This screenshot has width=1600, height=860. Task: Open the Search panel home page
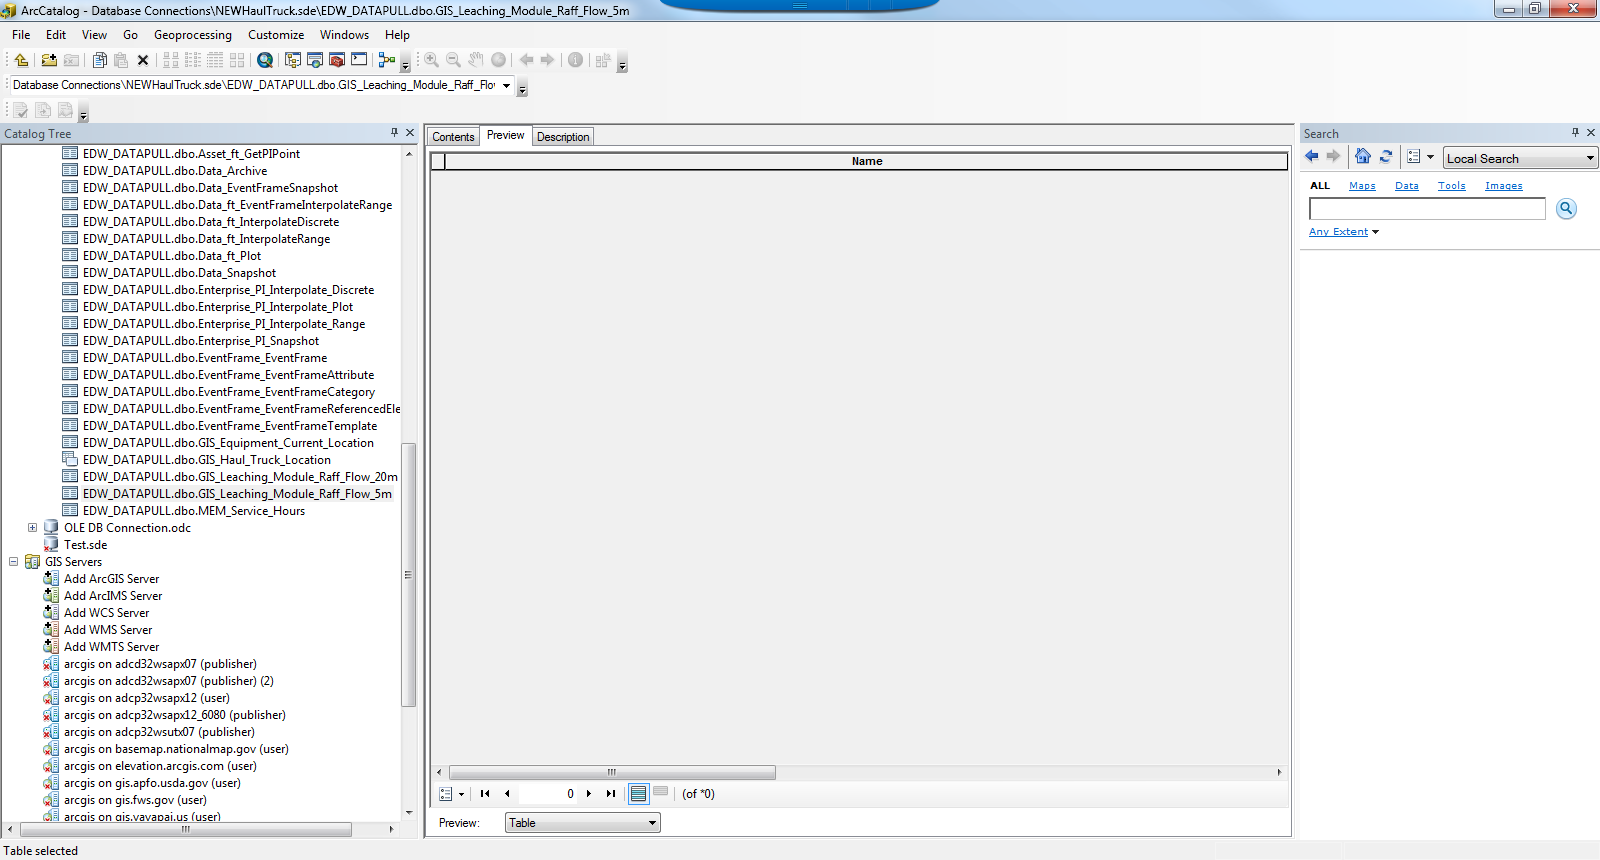pos(1363,156)
